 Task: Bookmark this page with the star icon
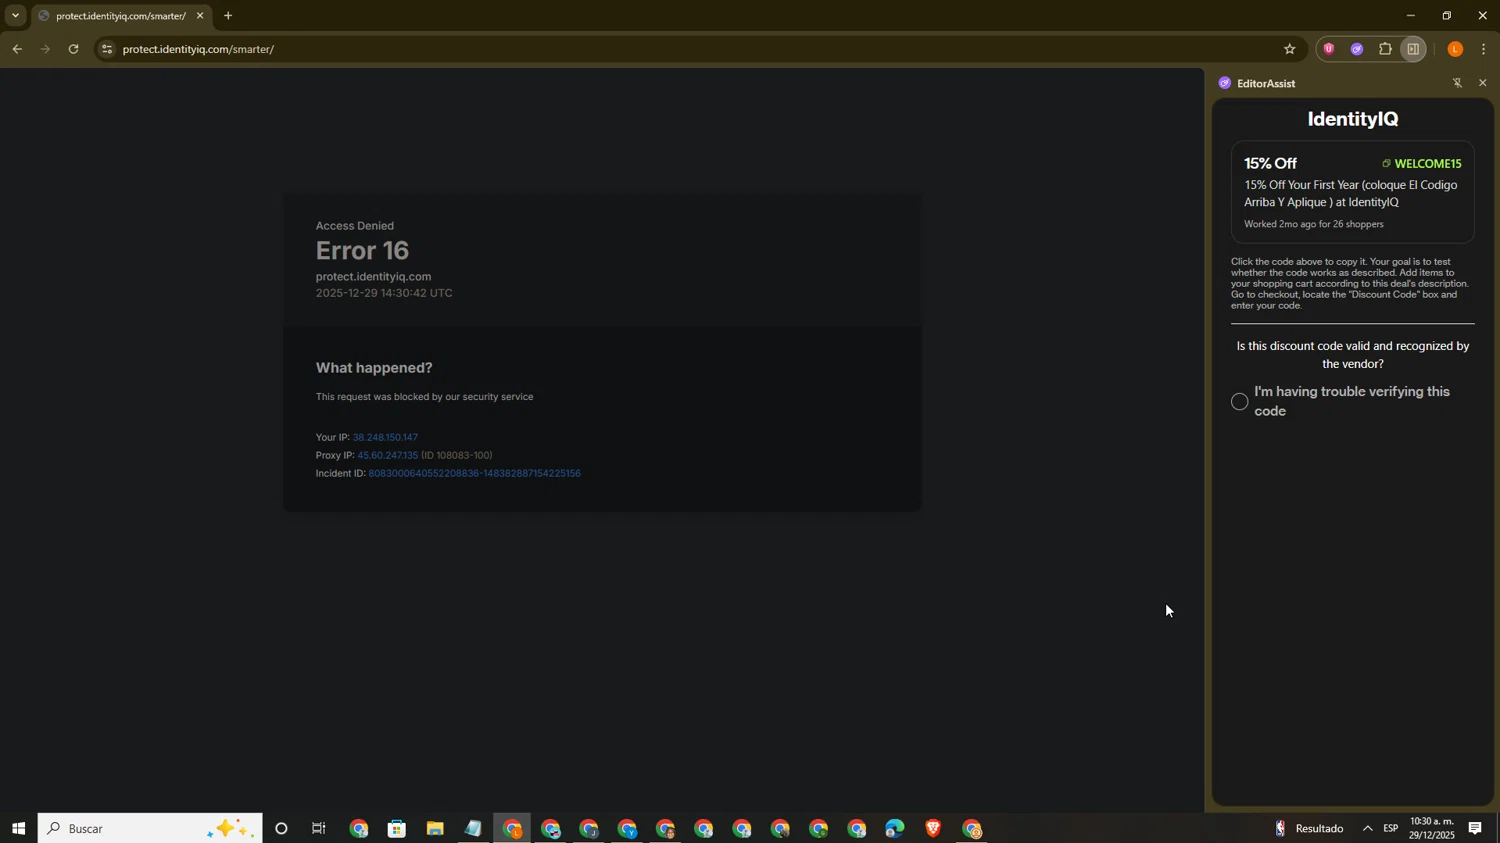coord(1289,49)
